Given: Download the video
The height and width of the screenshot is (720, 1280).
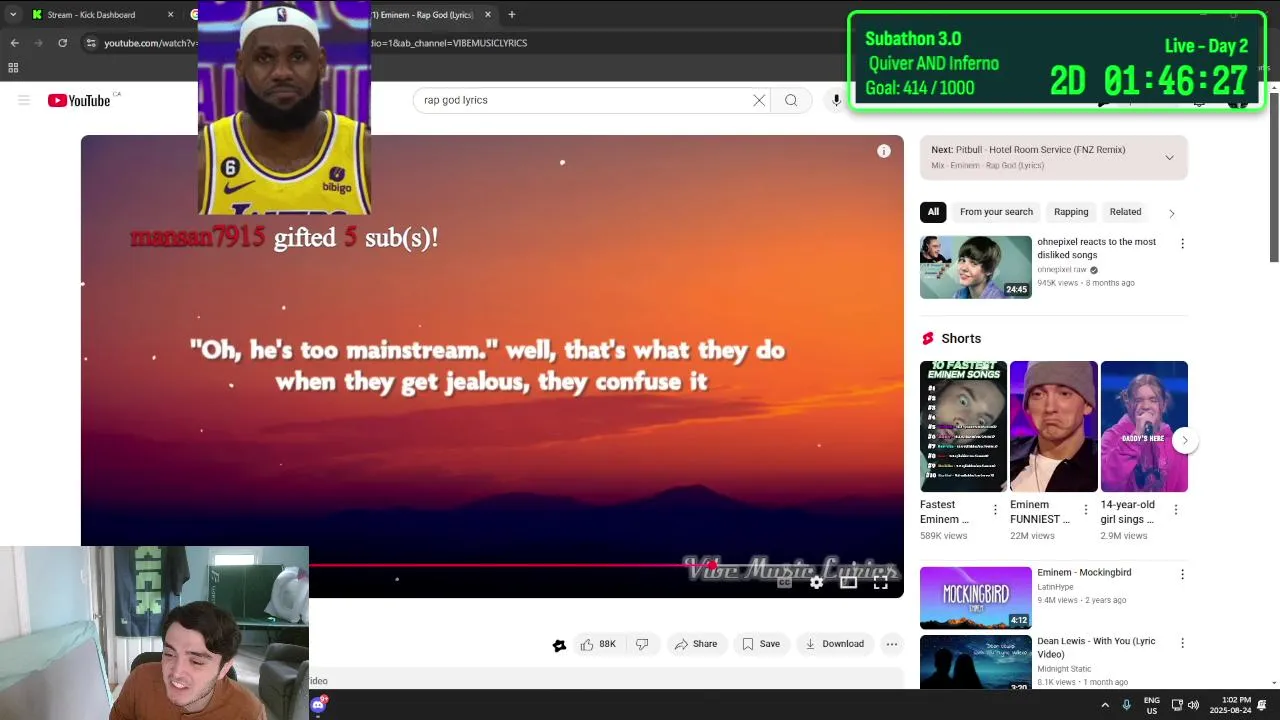Looking at the screenshot, I should [835, 644].
